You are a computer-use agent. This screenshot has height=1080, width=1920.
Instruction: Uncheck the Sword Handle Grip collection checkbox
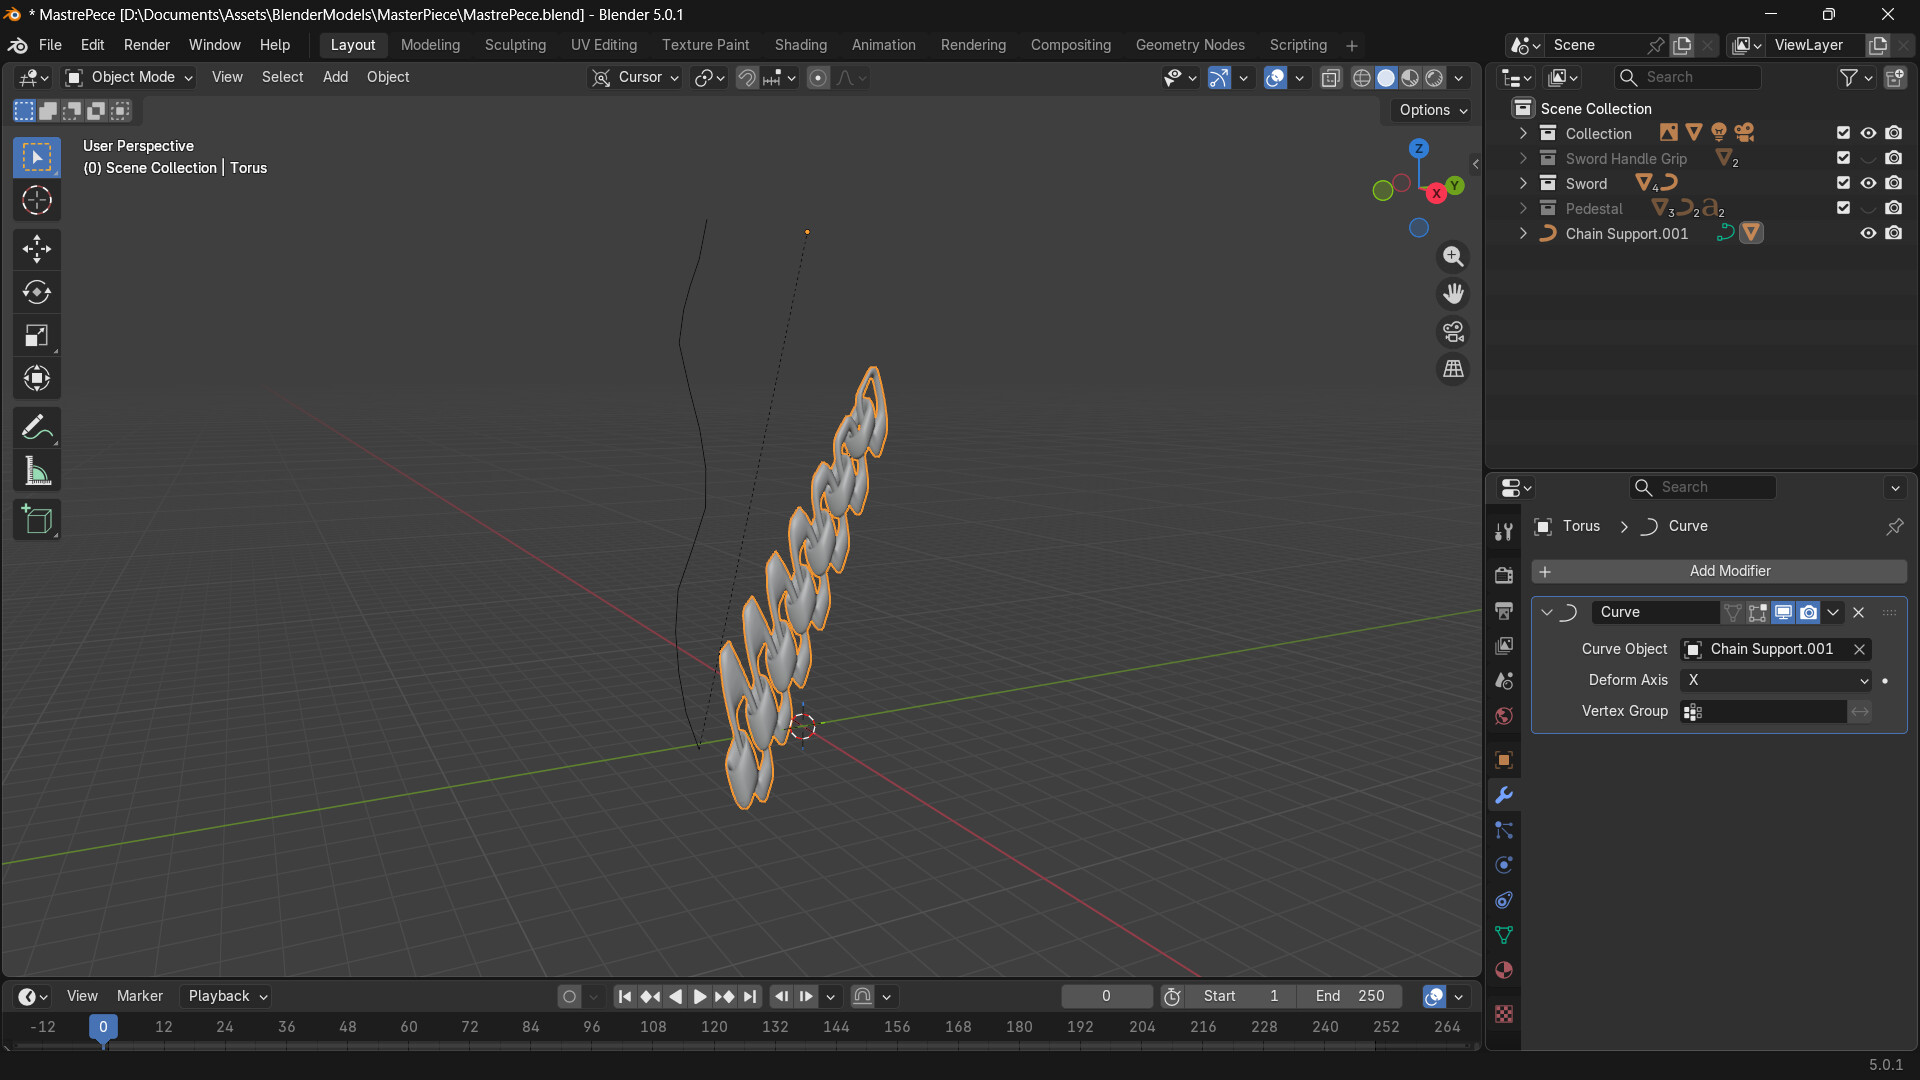click(x=1843, y=158)
